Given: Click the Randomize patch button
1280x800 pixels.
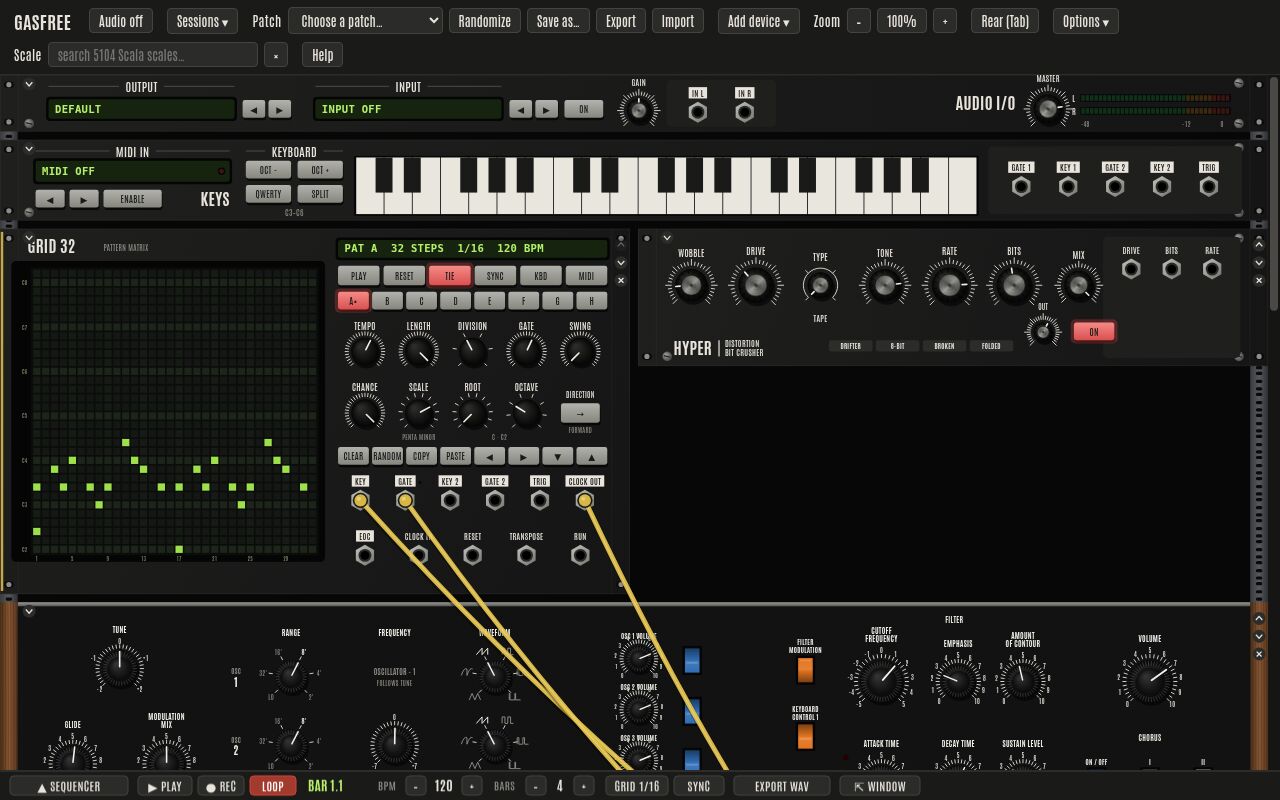Looking at the screenshot, I should 484,21.
